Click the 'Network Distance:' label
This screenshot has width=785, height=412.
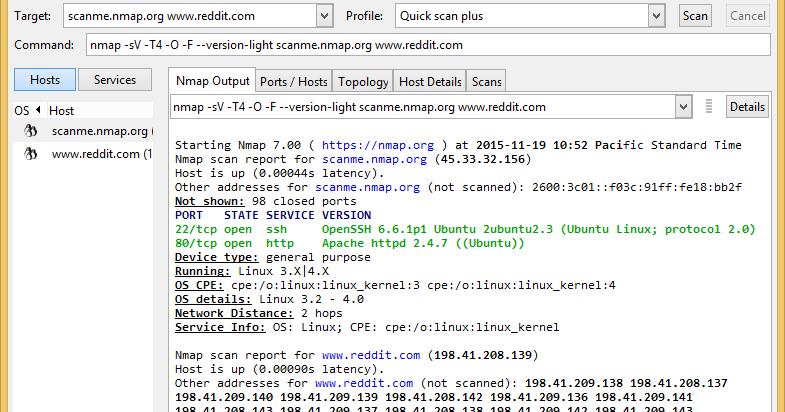(x=234, y=313)
